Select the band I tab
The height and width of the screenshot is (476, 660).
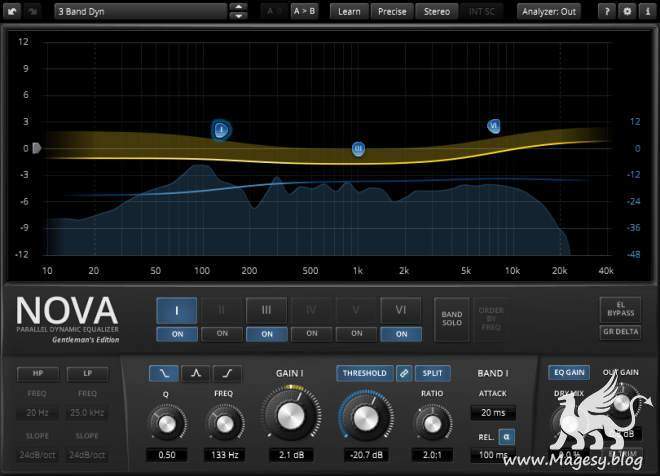click(x=177, y=311)
